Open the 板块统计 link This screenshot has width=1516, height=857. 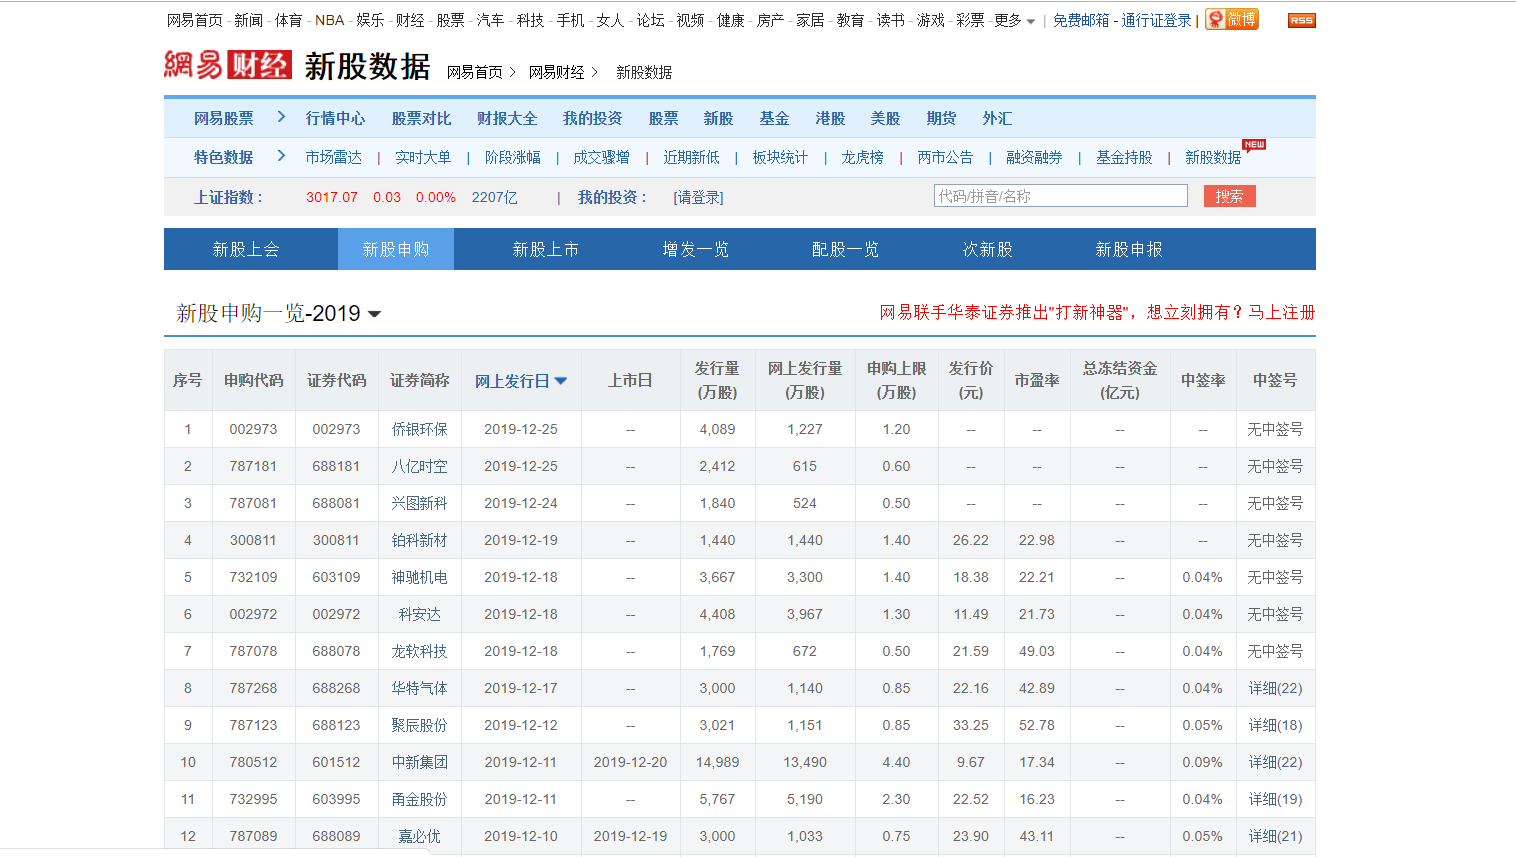[780, 157]
